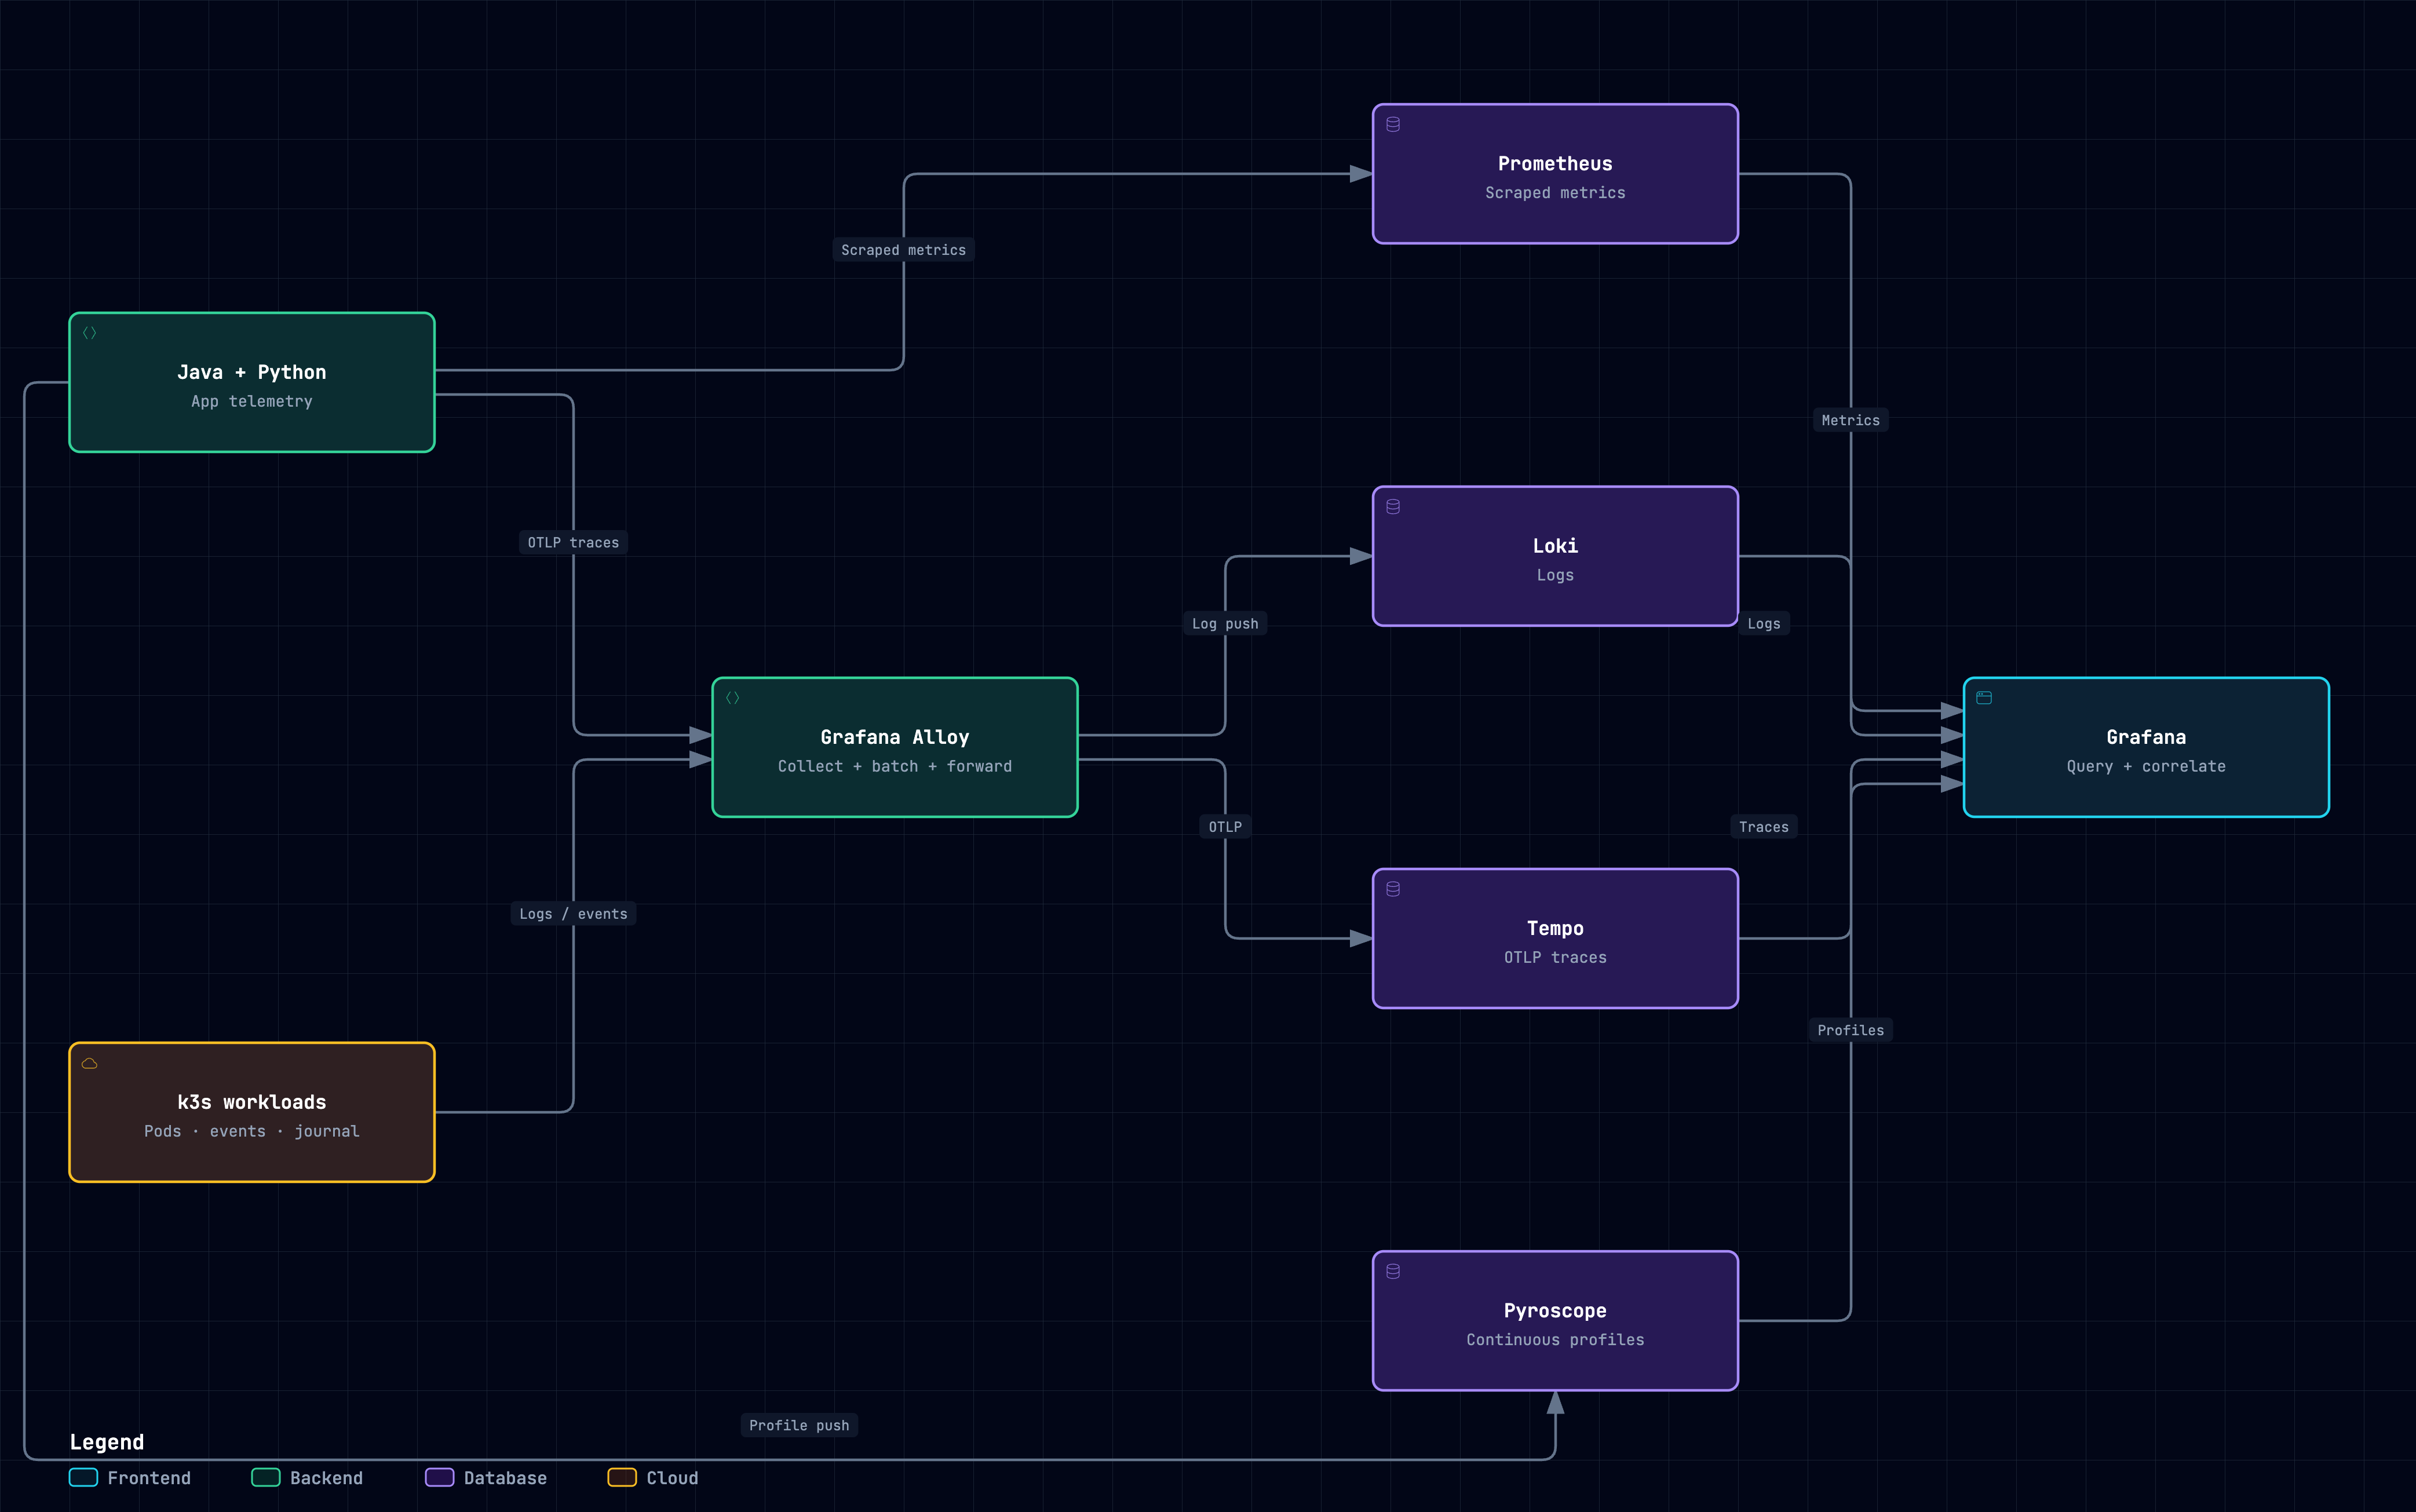This screenshot has height=1512, width=2416.
Task: Click 'Collect + batch + forward' subtitle
Action: click(x=894, y=766)
